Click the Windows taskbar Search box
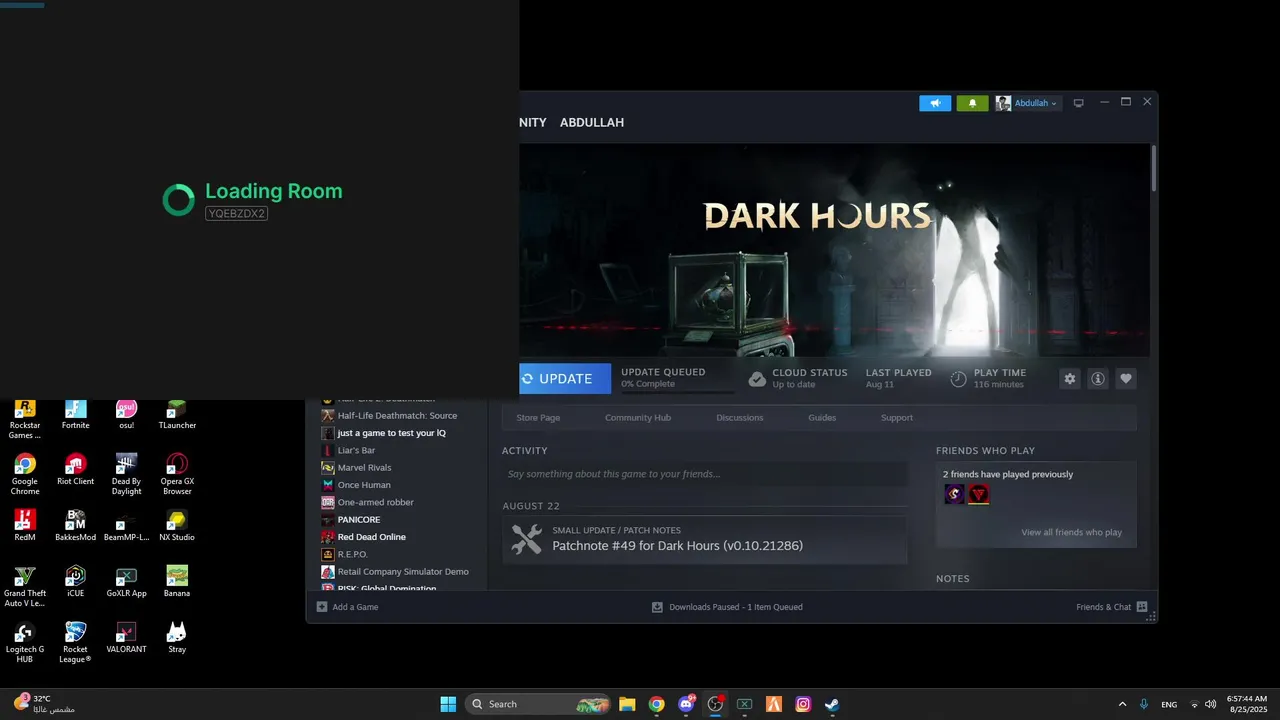 [x=537, y=704]
